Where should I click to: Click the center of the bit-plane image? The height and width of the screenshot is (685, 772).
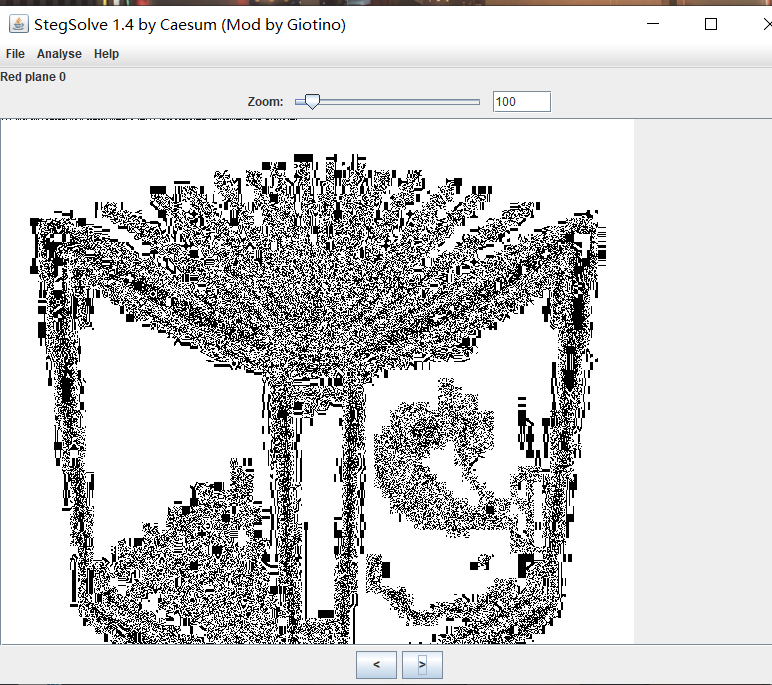(x=317, y=381)
